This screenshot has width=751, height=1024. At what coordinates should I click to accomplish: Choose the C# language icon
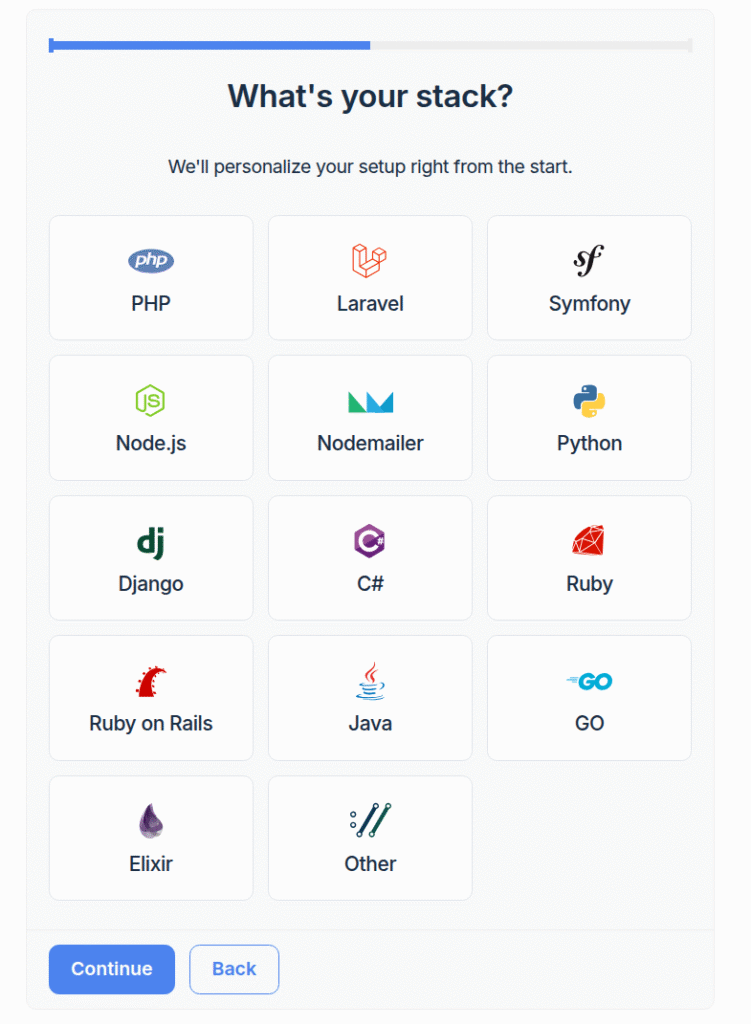coord(369,540)
